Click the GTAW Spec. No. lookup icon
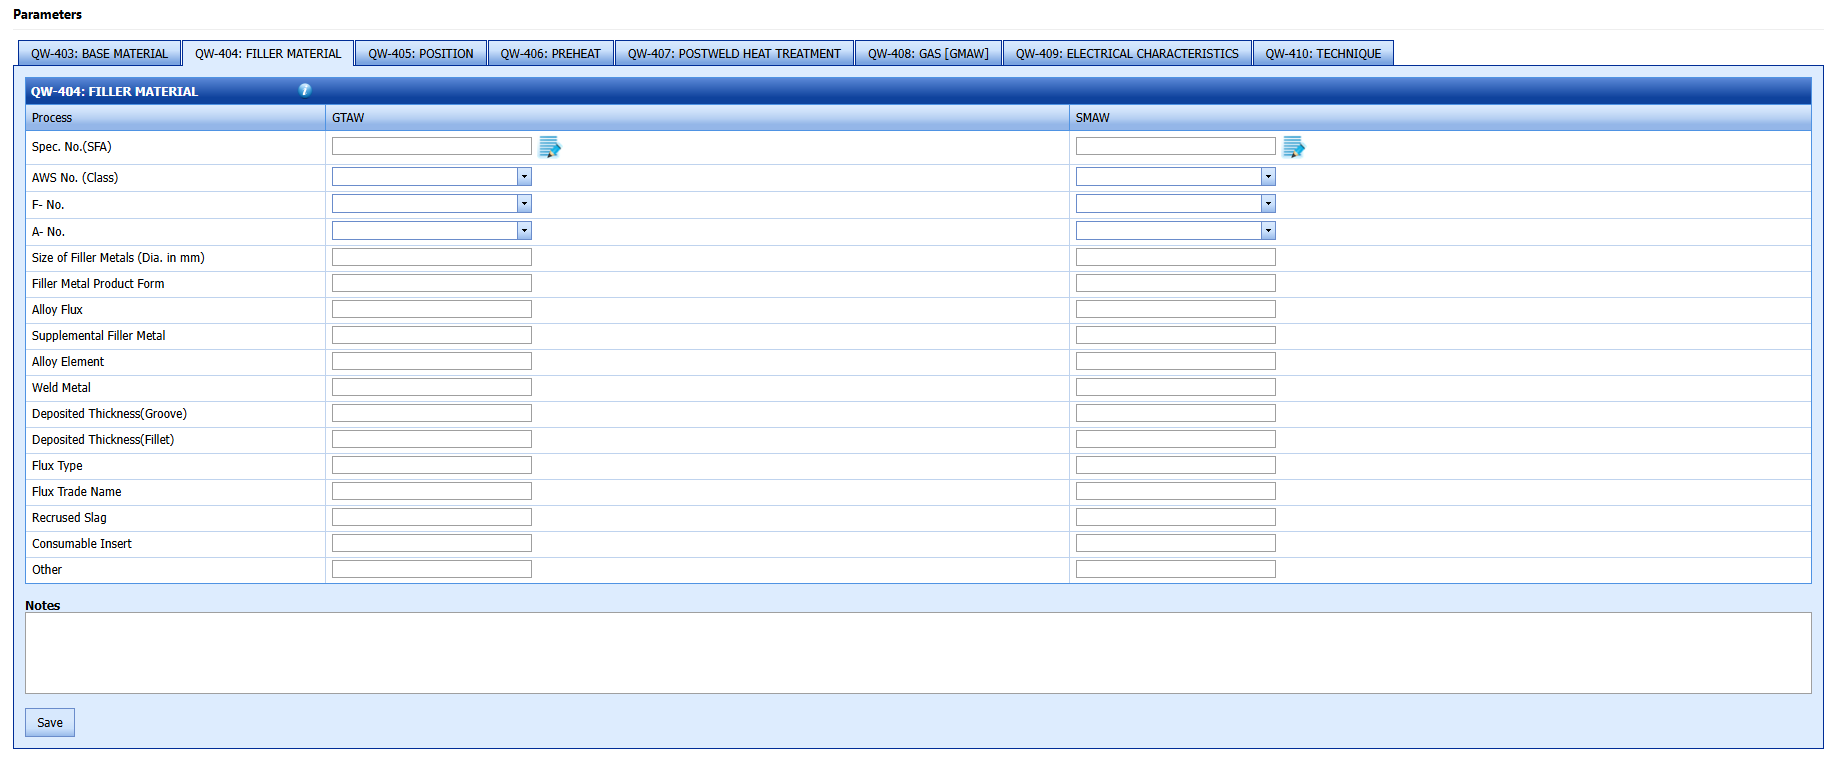This screenshot has height=760, width=1832. pos(550,147)
